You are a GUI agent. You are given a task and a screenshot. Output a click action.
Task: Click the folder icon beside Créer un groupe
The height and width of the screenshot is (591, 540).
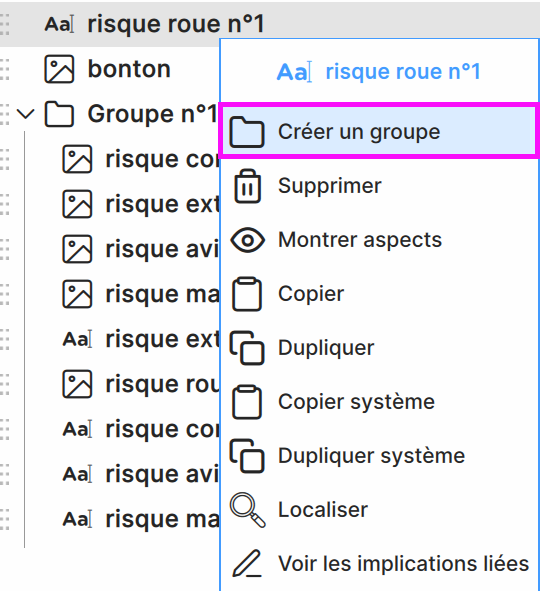(247, 132)
